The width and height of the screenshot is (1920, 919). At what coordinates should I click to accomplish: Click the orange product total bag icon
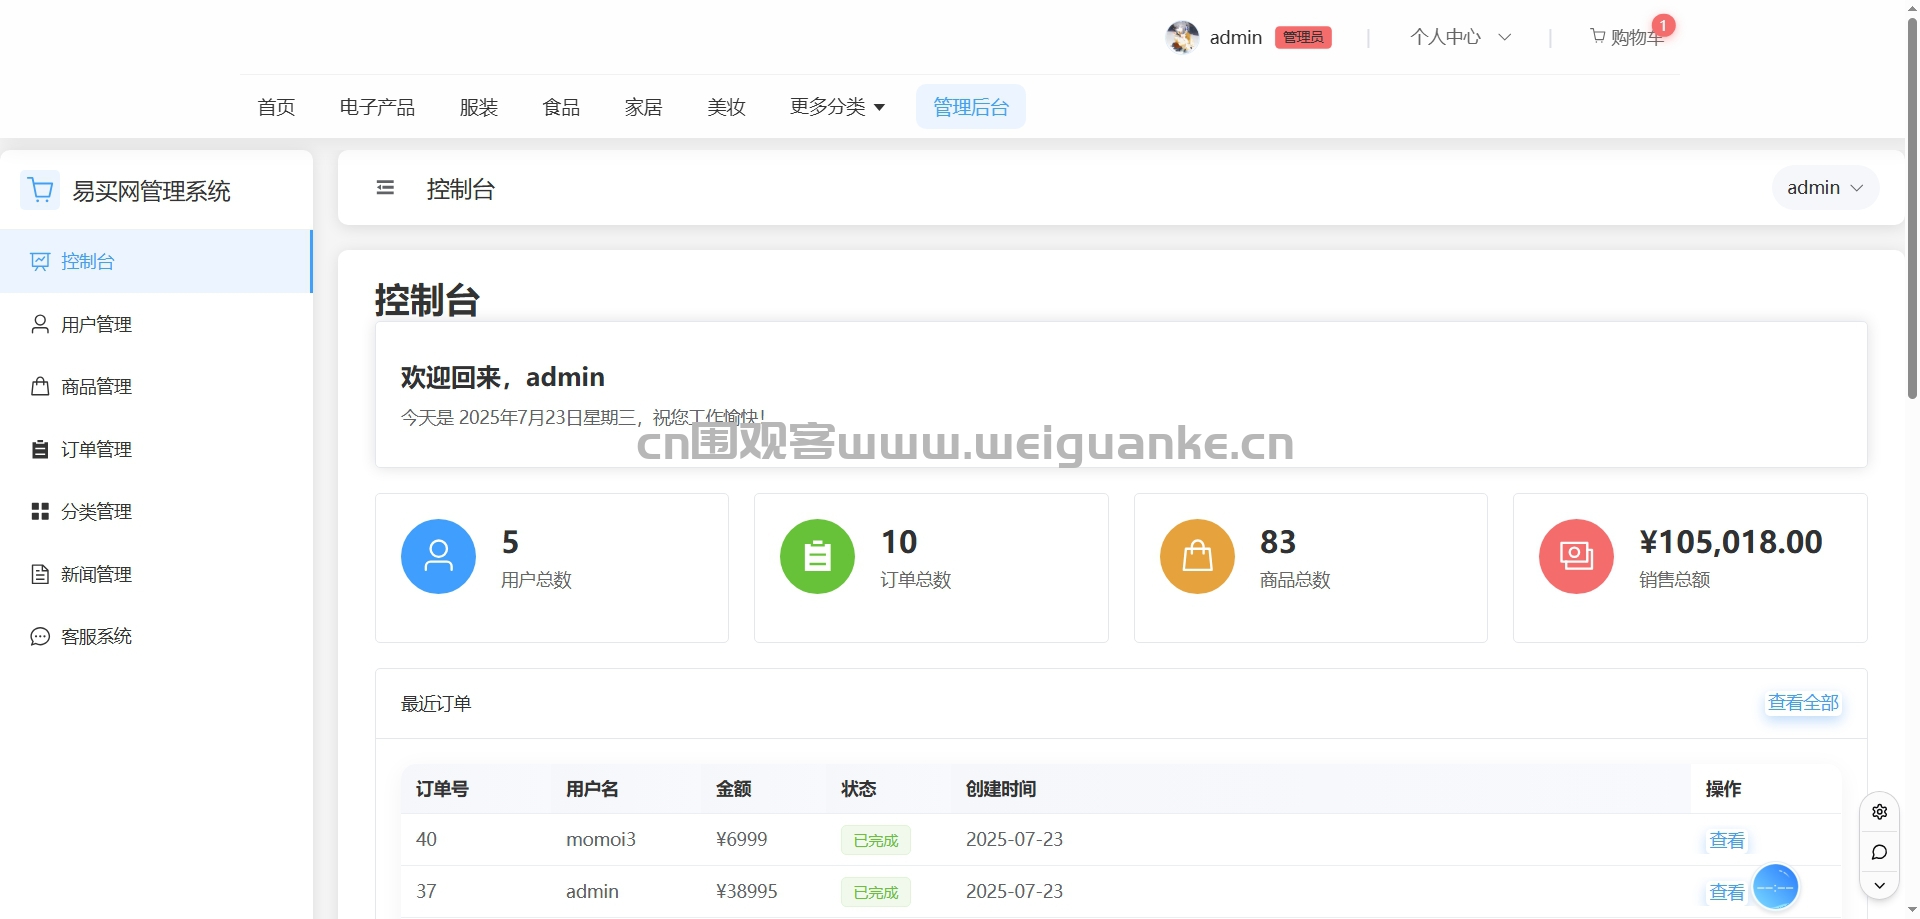coord(1197,556)
